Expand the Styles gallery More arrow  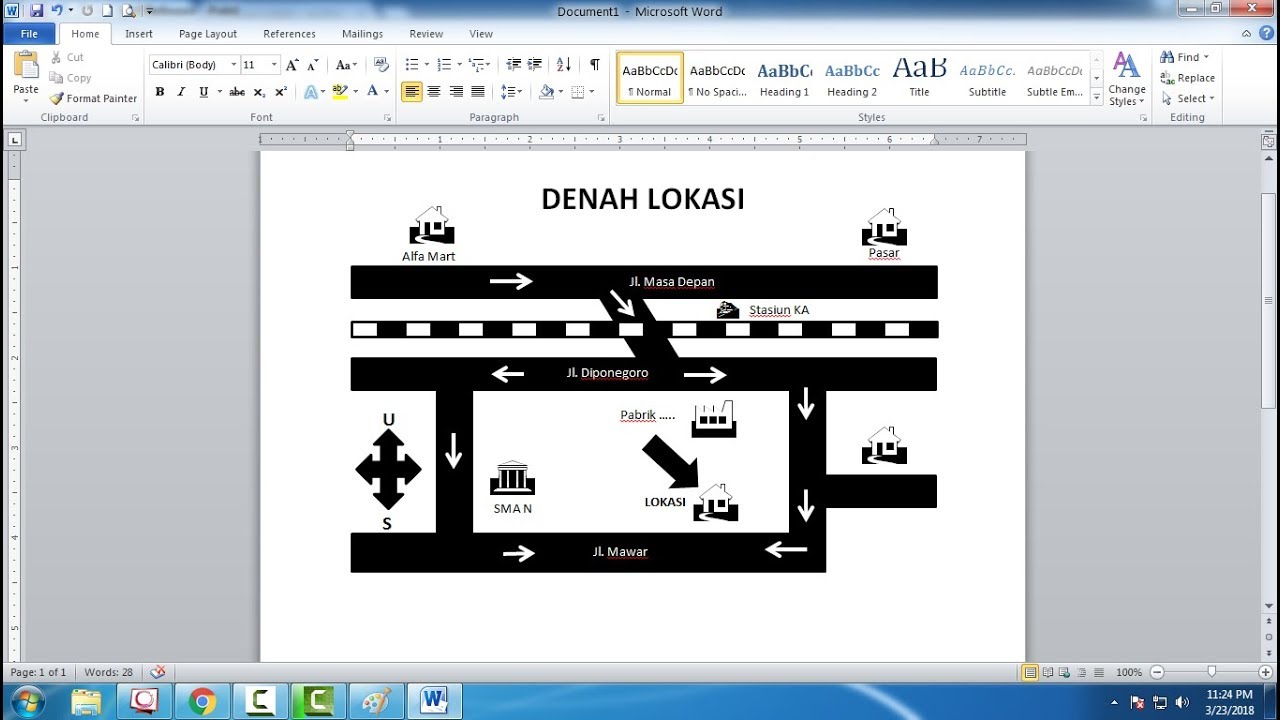[x=1097, y=97]
